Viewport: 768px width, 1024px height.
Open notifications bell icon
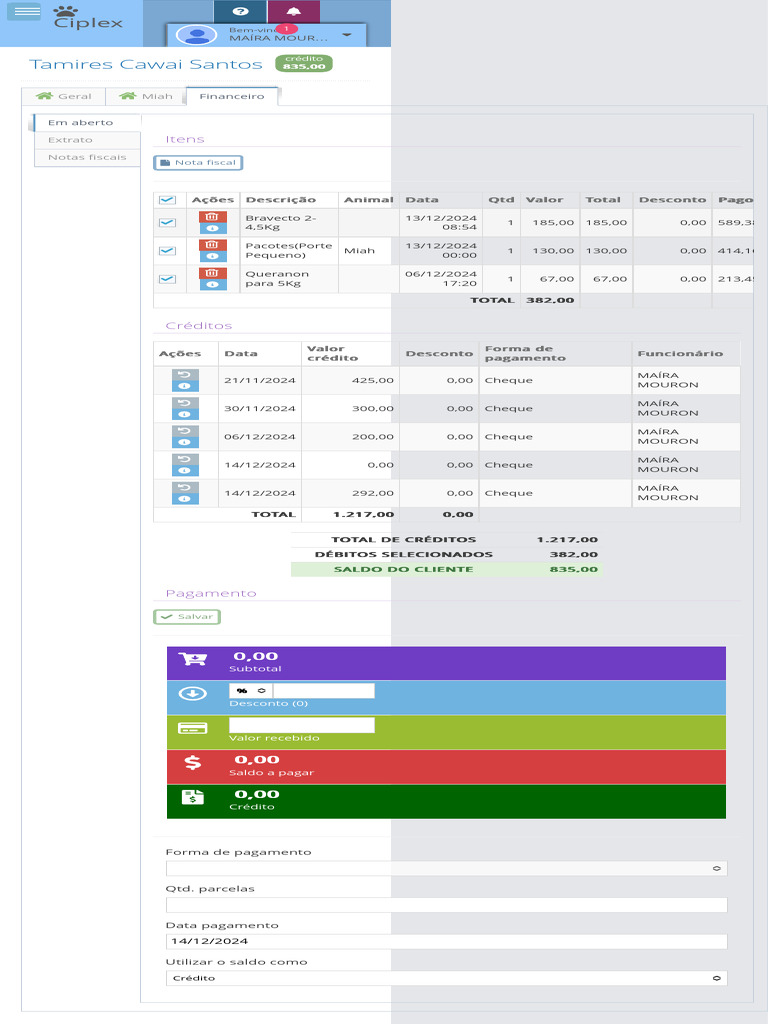[x=294, y=11]
